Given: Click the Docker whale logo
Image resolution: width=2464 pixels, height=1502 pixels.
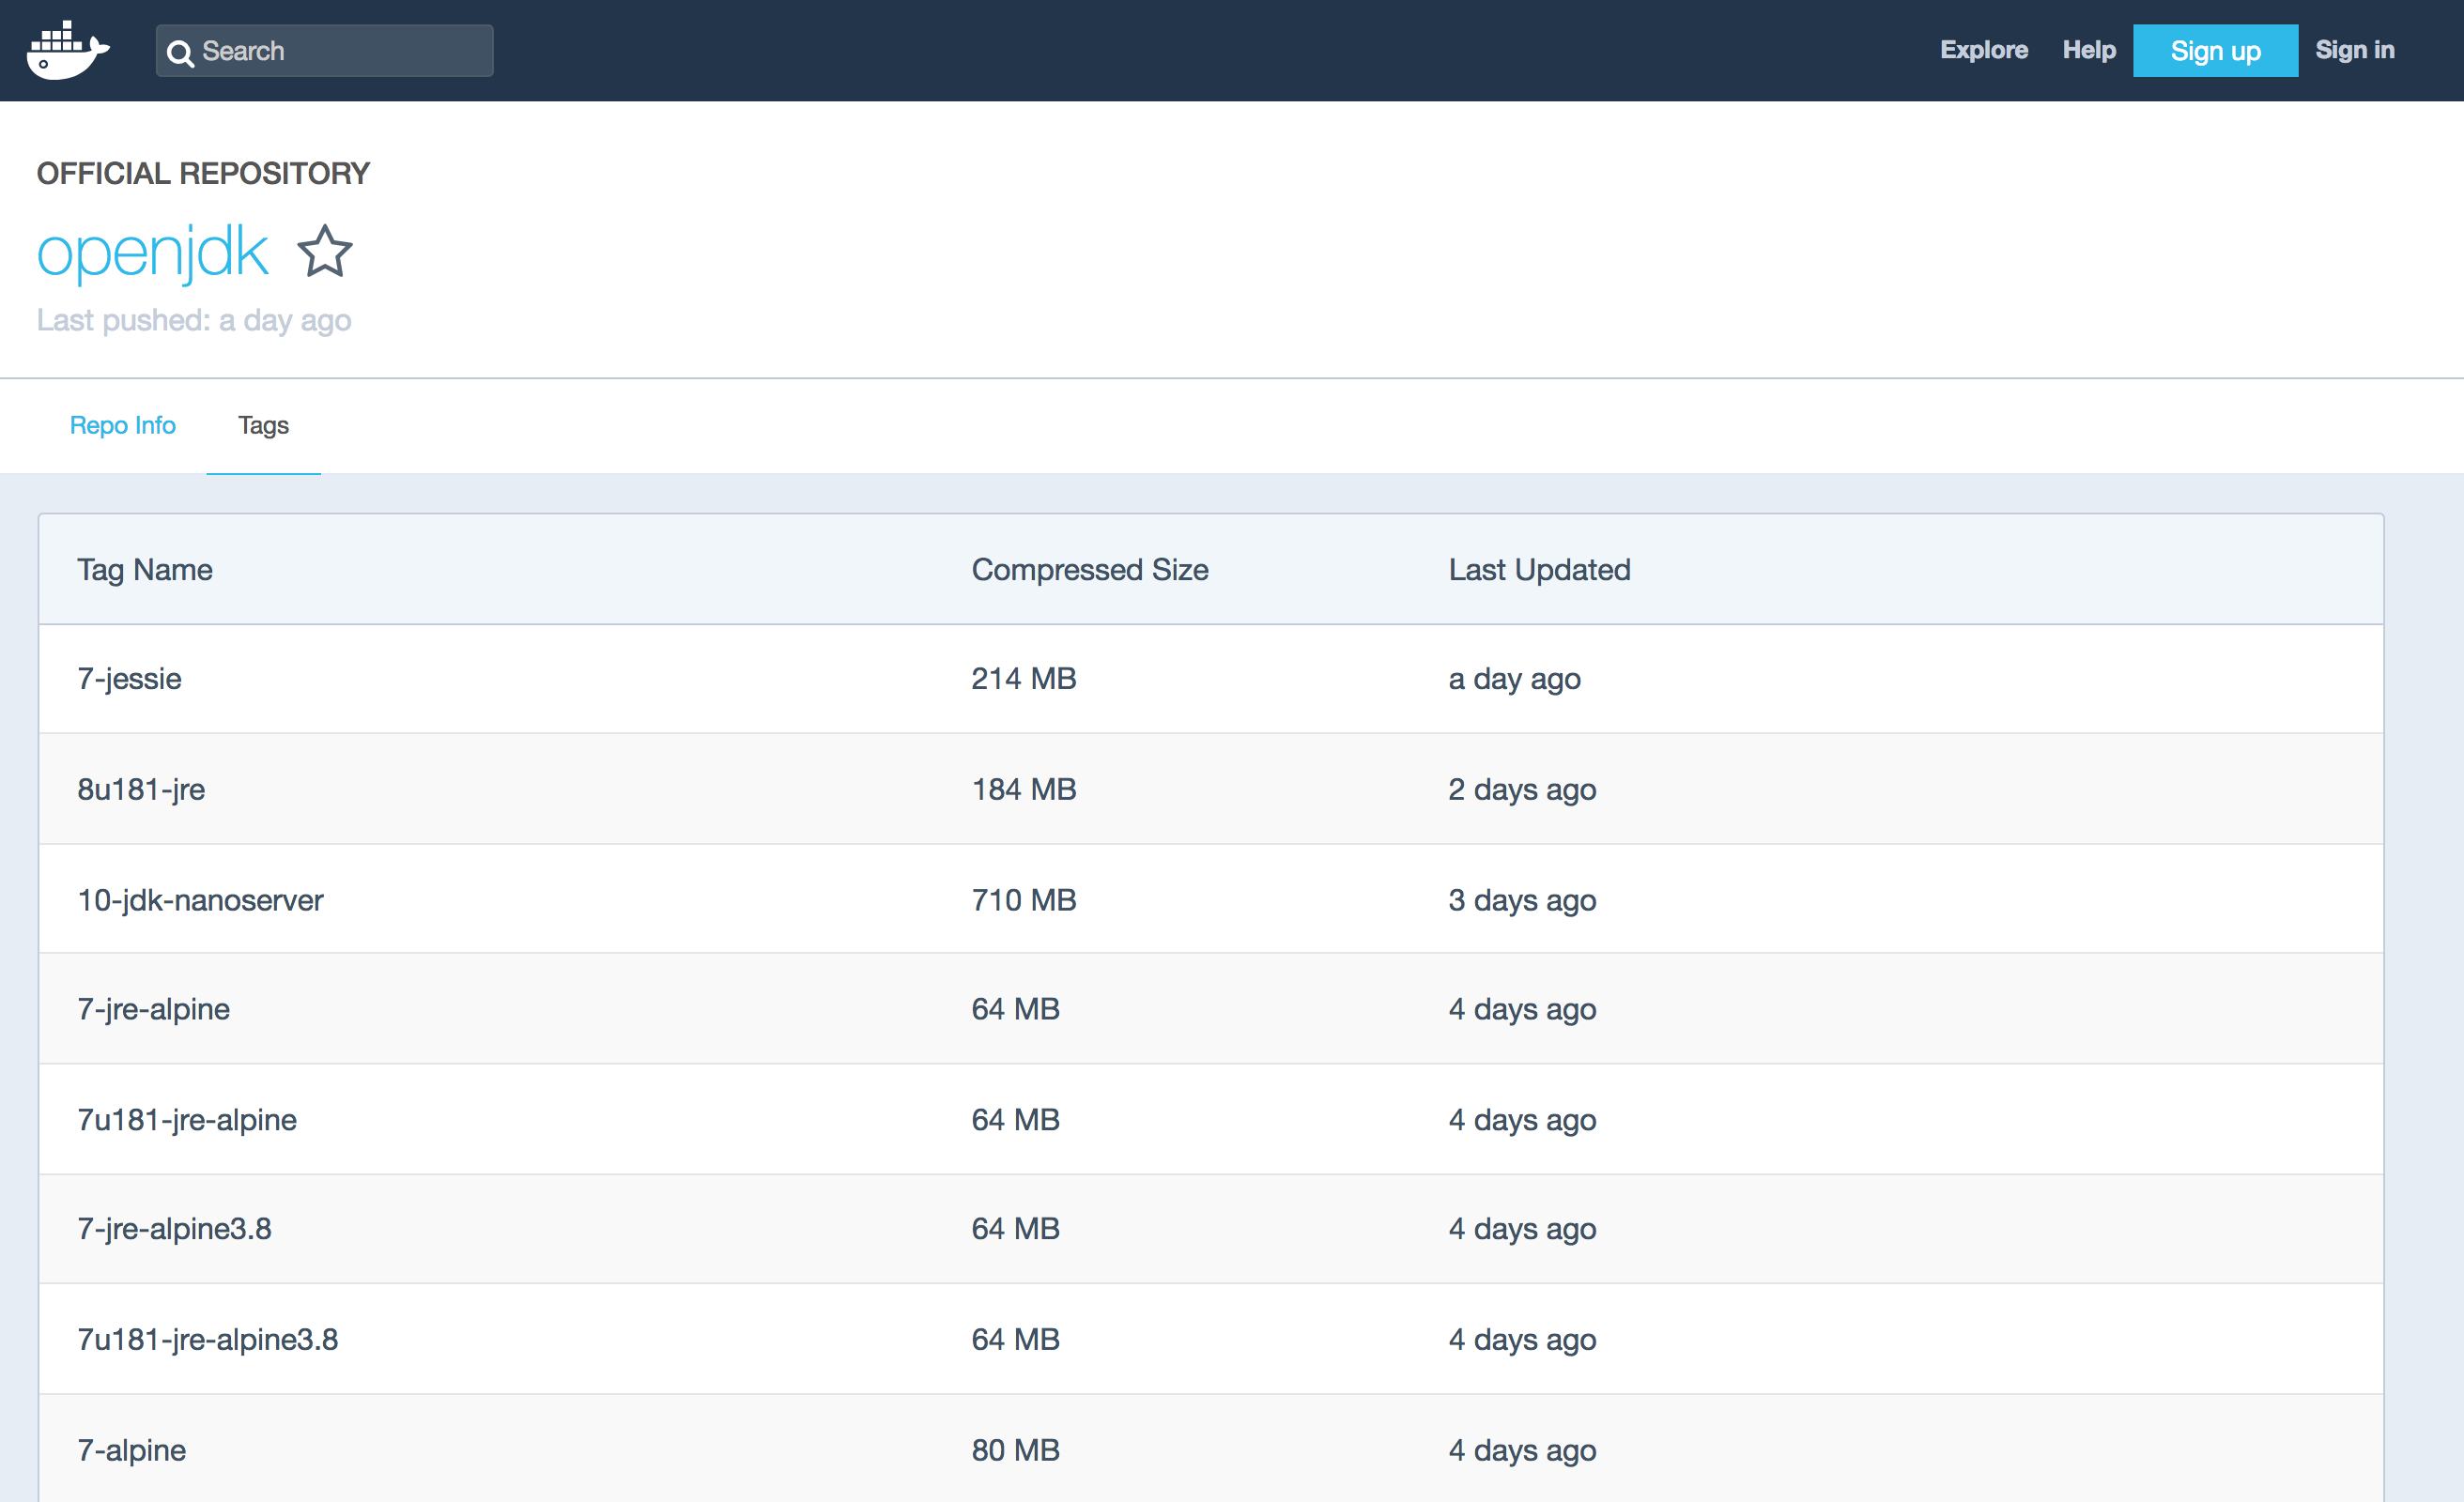Looking at the screenshot, I should point(68,50).
